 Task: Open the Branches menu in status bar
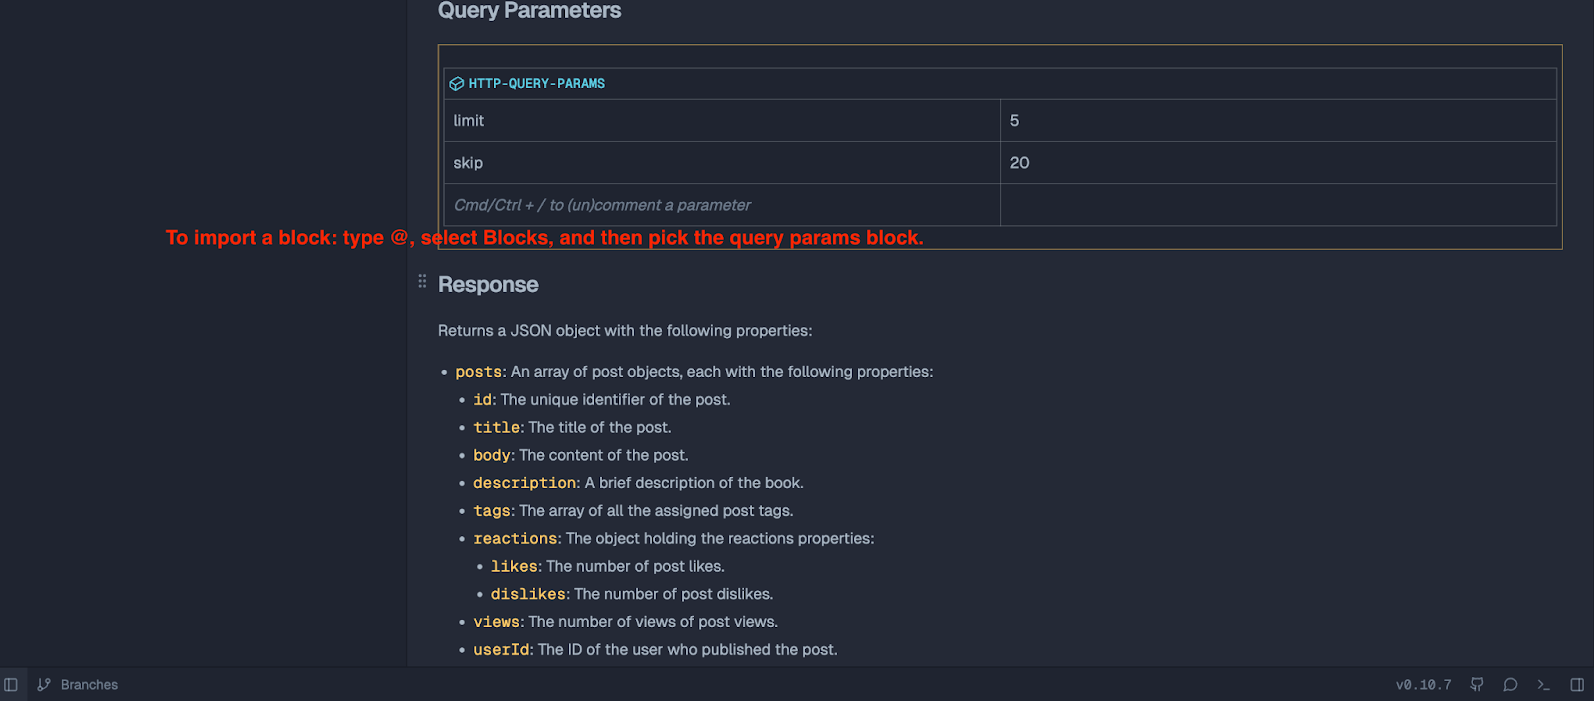[x=89, y=685]
